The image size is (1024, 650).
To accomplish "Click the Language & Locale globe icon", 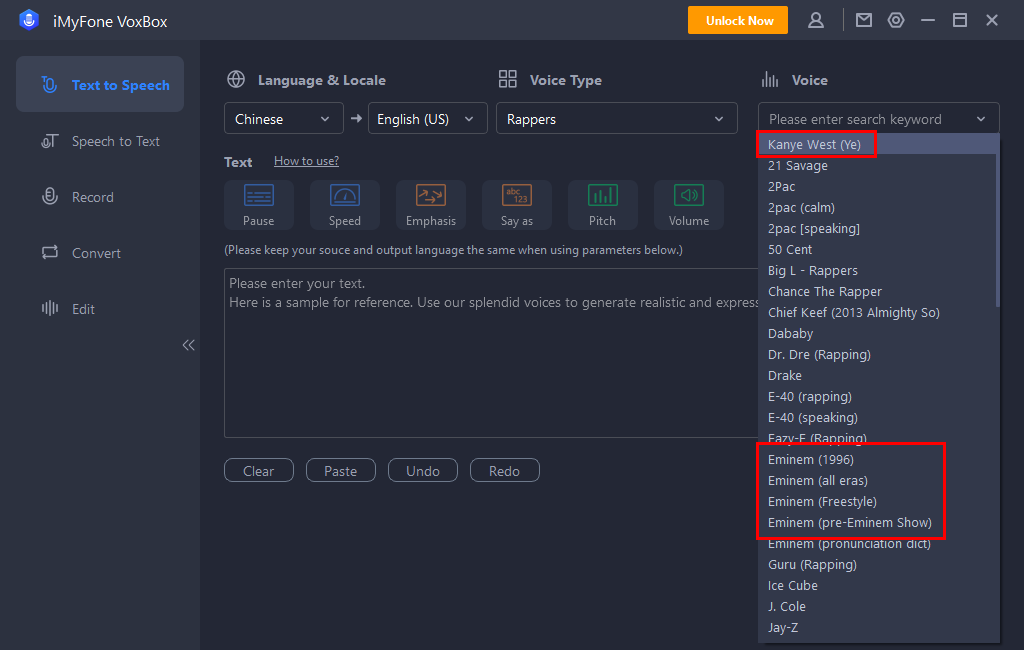I will coord(236,80).
